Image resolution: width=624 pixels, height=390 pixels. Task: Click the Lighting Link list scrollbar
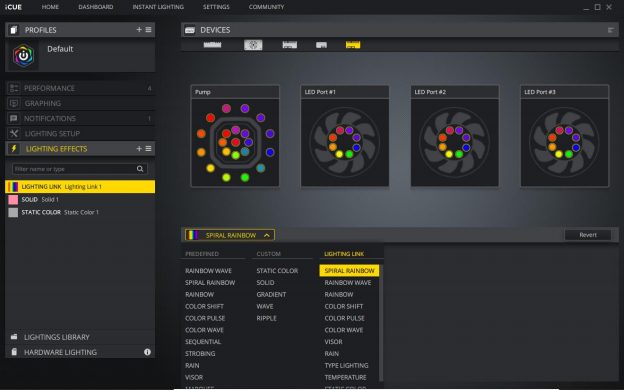click(381, 322)
